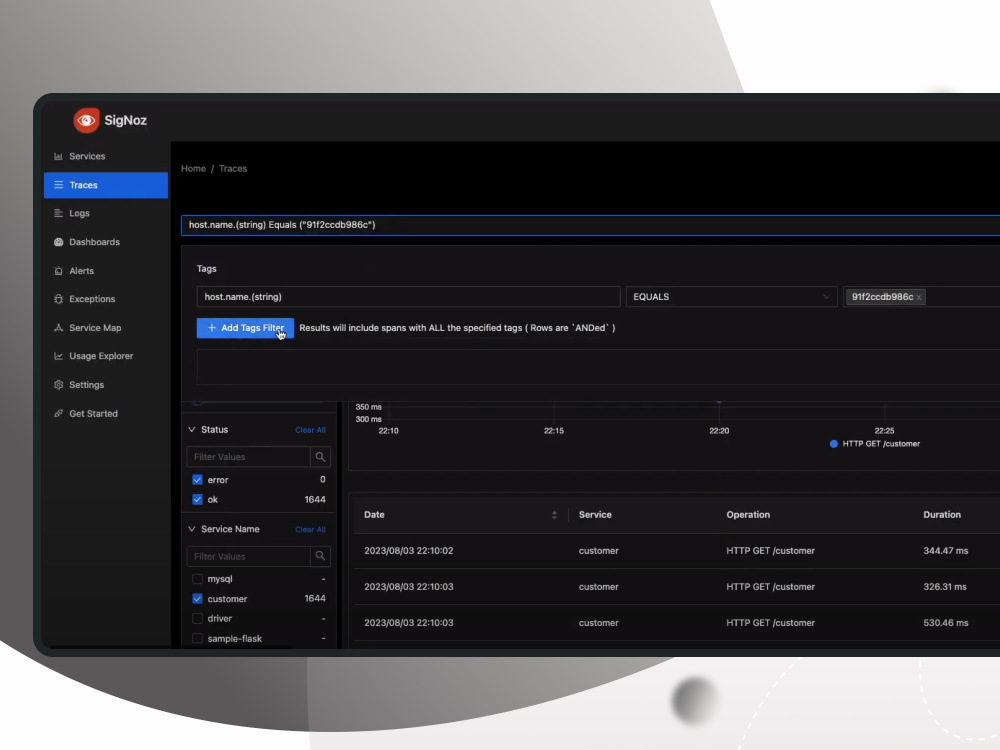The height and width of the screenshot is (750, 1000).
Task: Click the Add Tags Filter button
Action: 245,328
